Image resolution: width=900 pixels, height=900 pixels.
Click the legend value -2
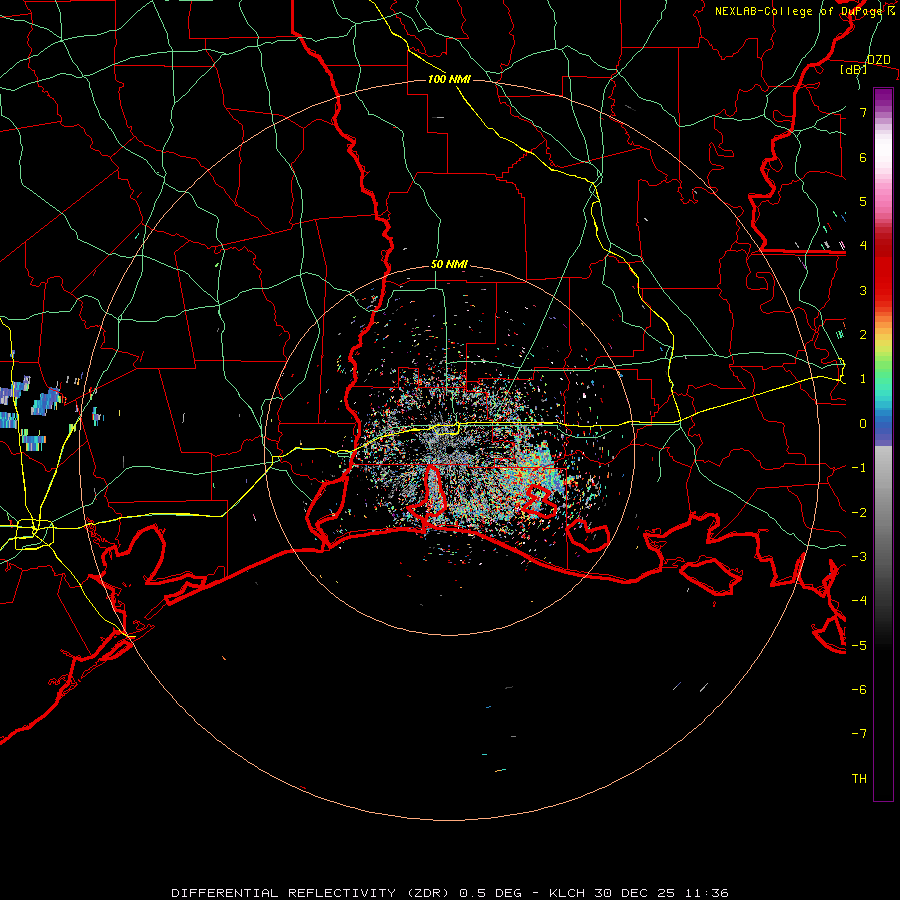click(x=859, y=513)
